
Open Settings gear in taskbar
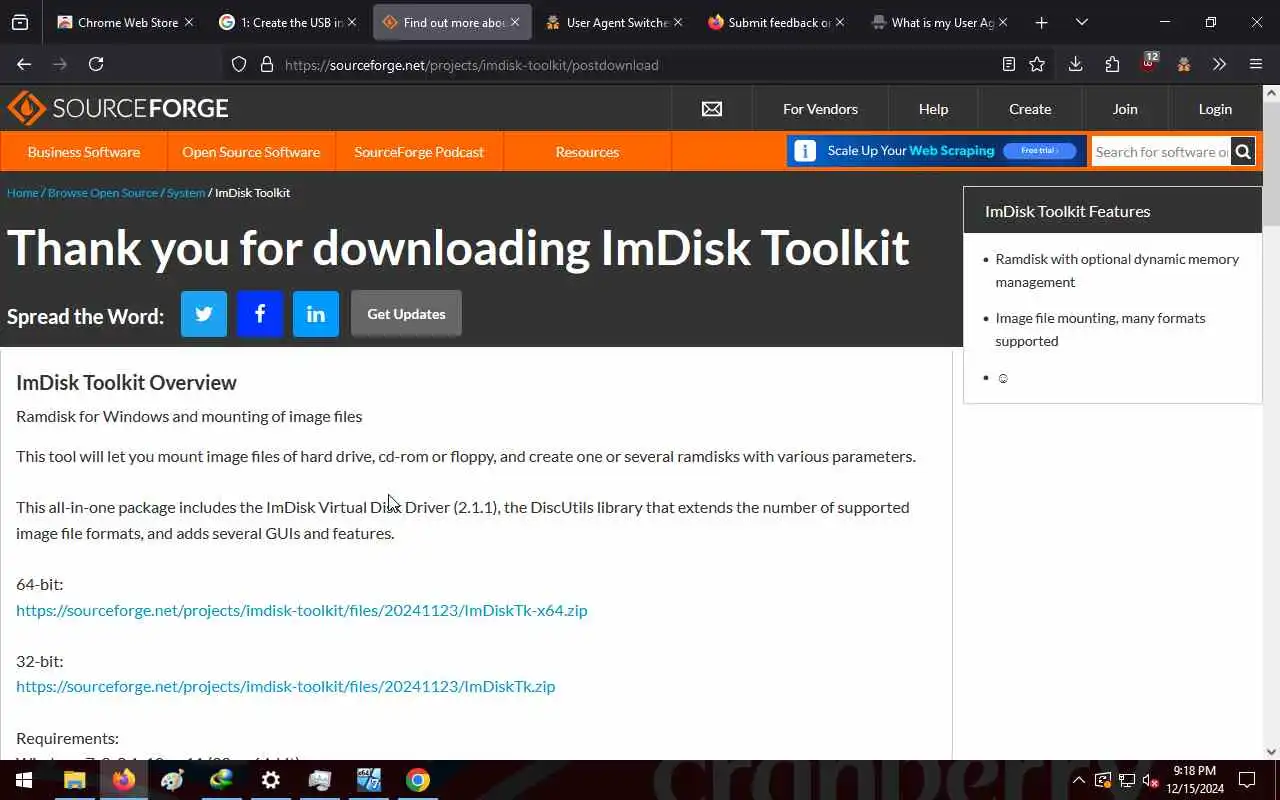tap(271, 780)
